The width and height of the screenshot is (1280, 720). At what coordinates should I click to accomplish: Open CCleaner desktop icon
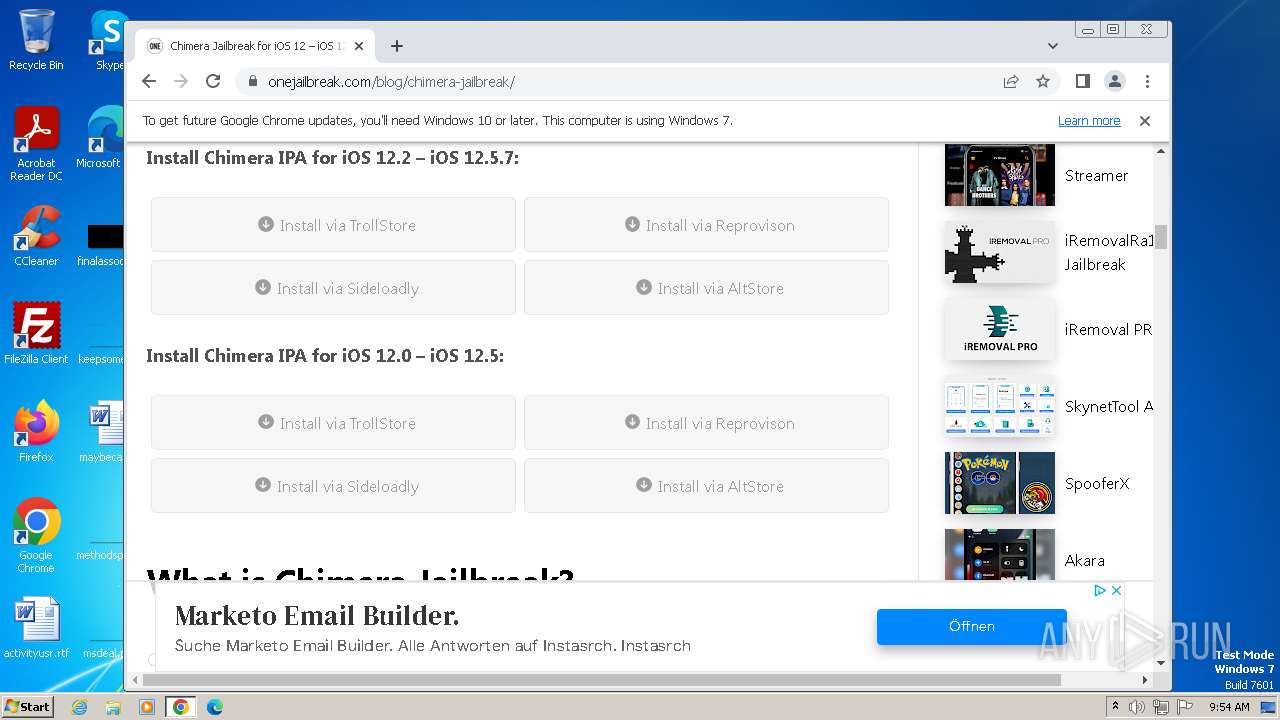tap(36, 236)
